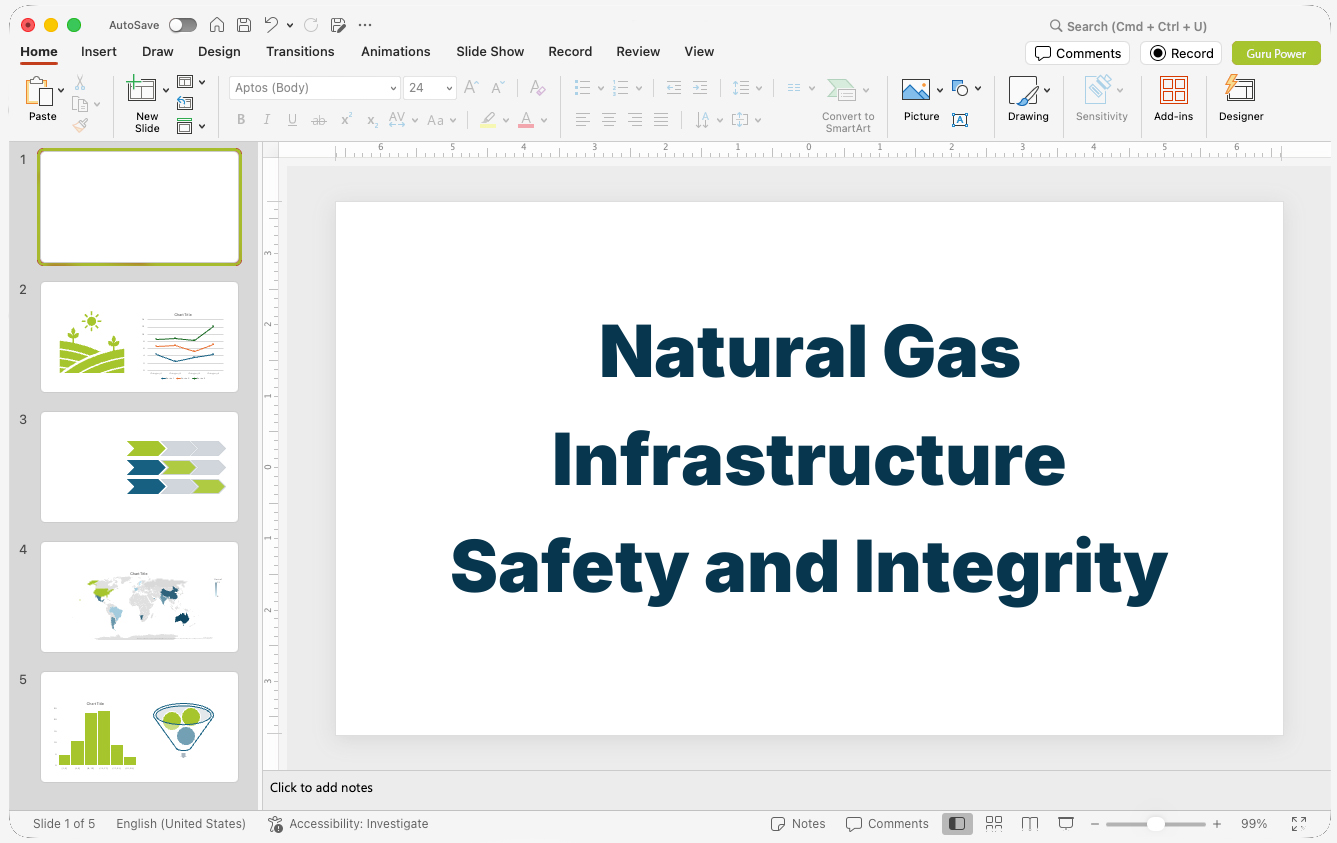This screenshot has height=843, width=1337.
Task: Start slide show from status bar
Action: [x=1066, y=824]
